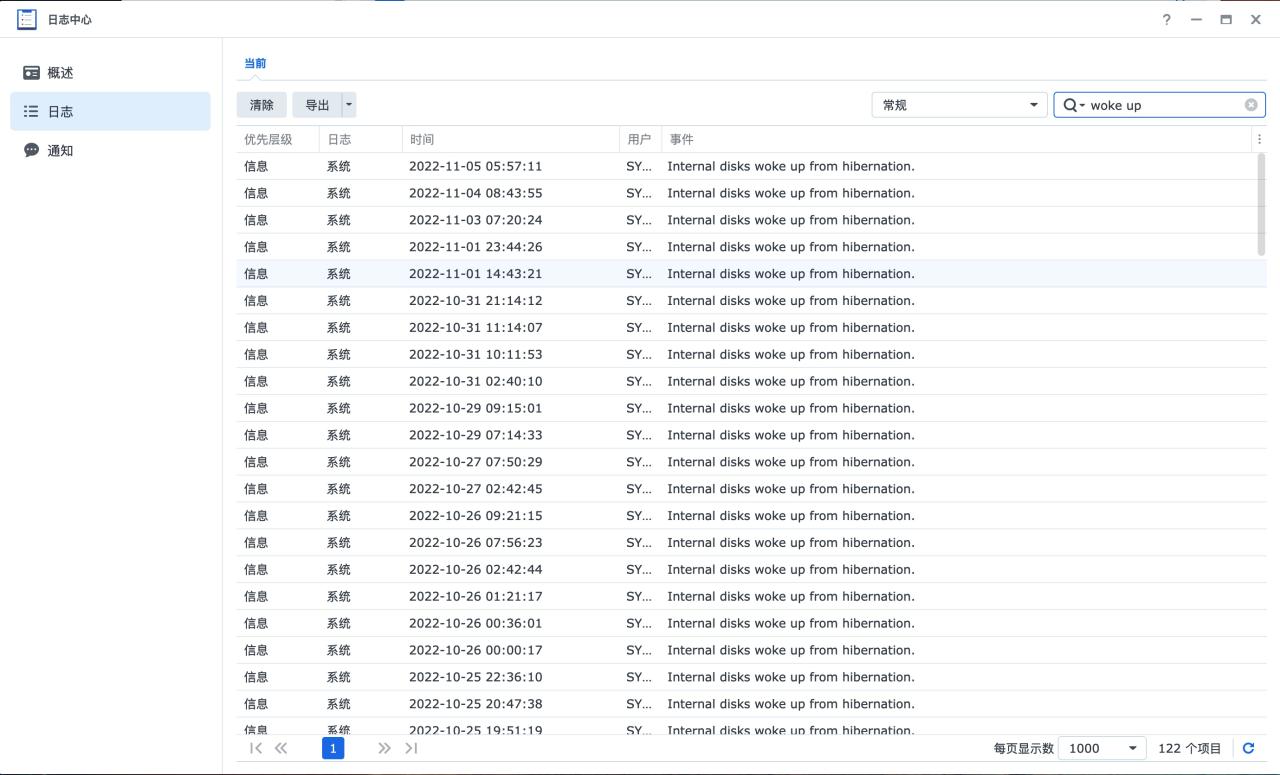Viewport: 1280px width, 775px height.
Task: Open 通知 notifications in sidebar
Action: [60, 151]
